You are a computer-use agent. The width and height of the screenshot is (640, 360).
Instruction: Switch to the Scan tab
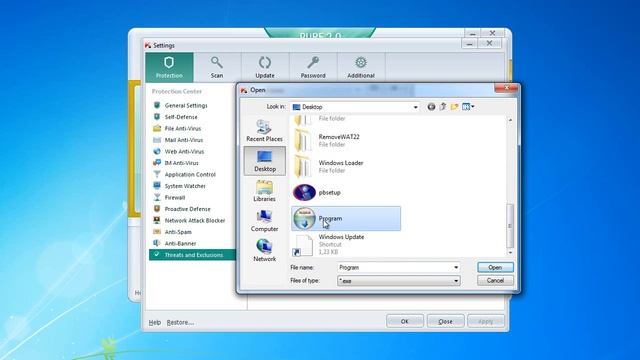tap(217, 67)
